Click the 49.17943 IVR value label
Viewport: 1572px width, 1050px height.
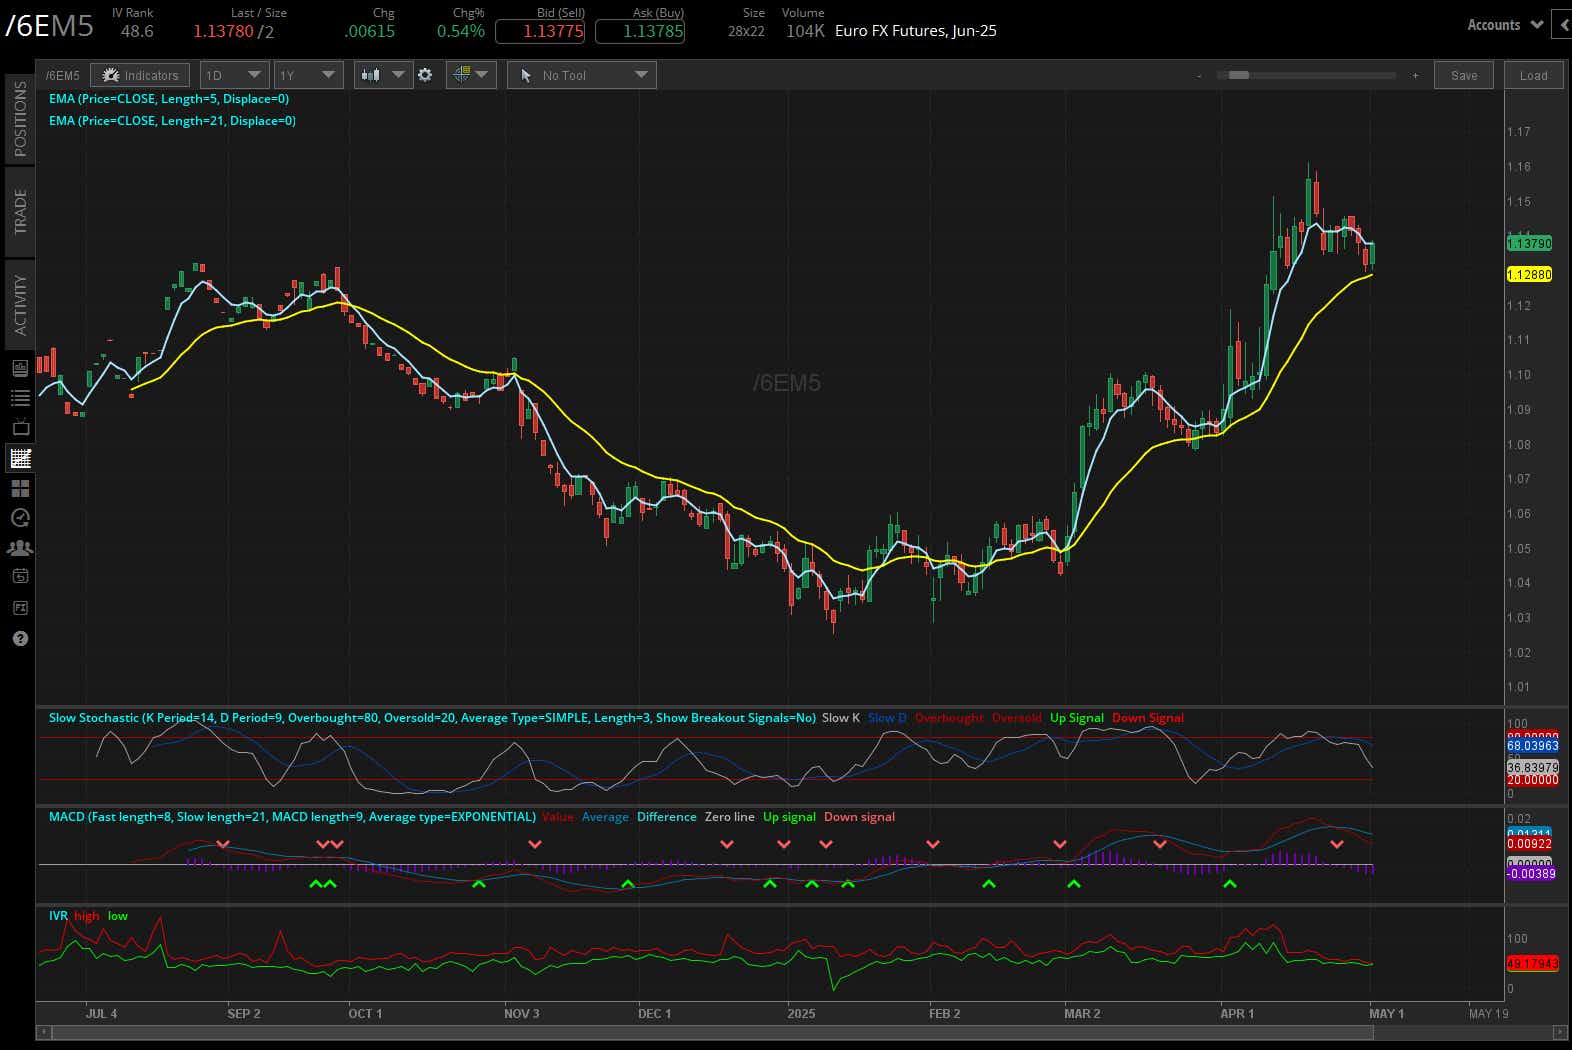click(x=1532, y=963)
